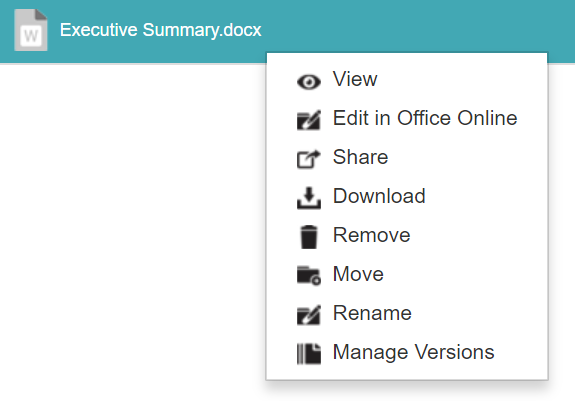Viewport: 575px width, 401px height.
Task: Click the pencil icon for Edit in Office Online
Action: [x=309, y=119]
